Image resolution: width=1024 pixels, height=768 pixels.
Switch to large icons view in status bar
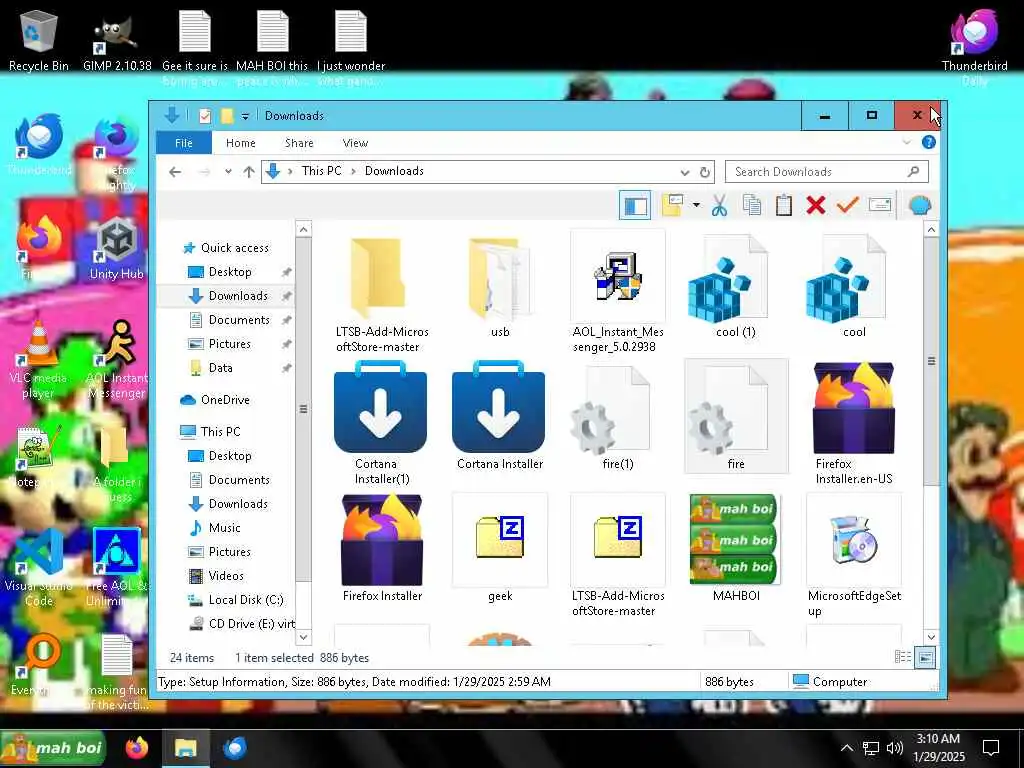(x=925, y=657)
